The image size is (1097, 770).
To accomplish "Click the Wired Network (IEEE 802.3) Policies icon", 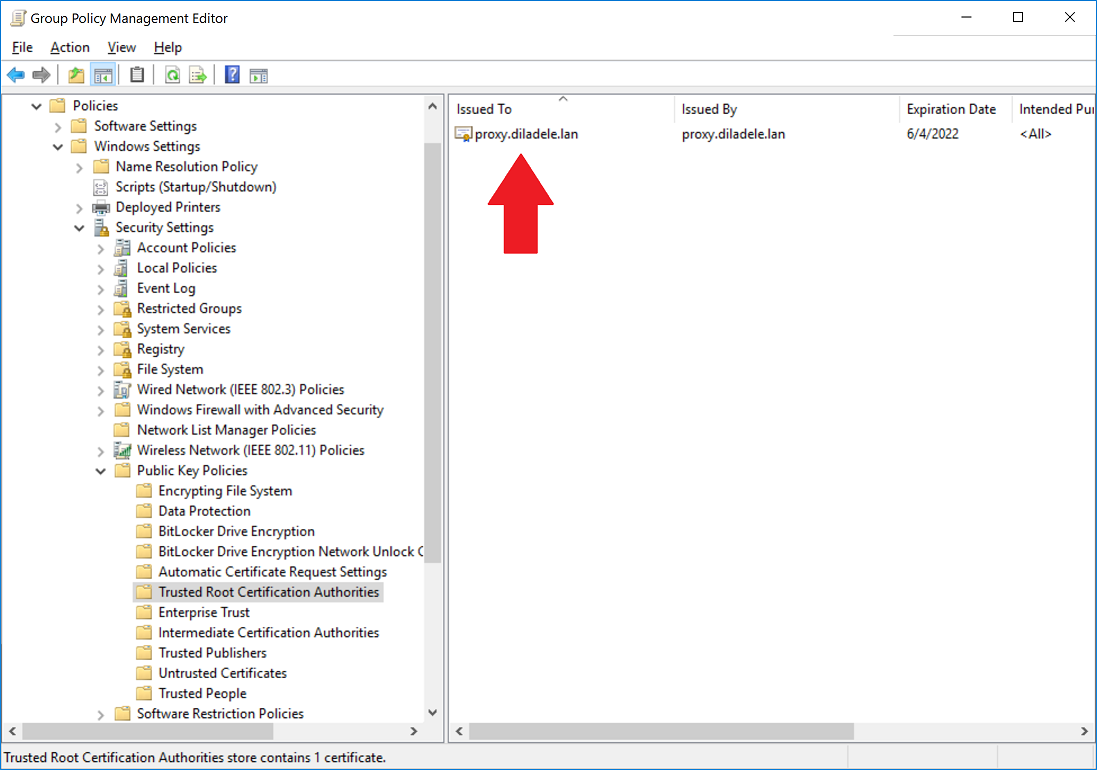I will click(x=122, y=390).
